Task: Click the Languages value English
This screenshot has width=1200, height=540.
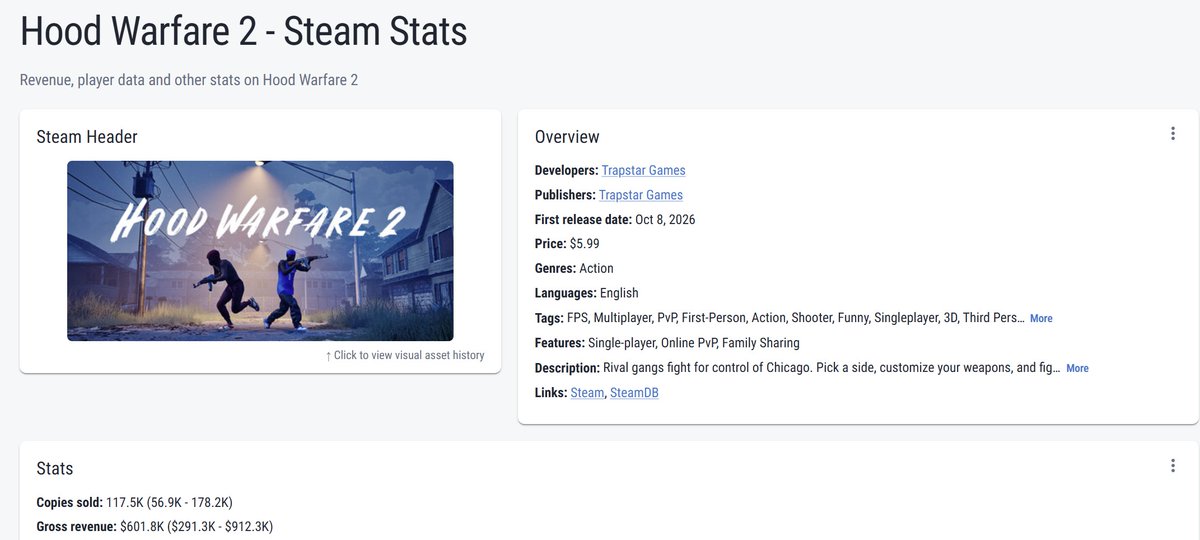Action: click(x=619, y=293)
